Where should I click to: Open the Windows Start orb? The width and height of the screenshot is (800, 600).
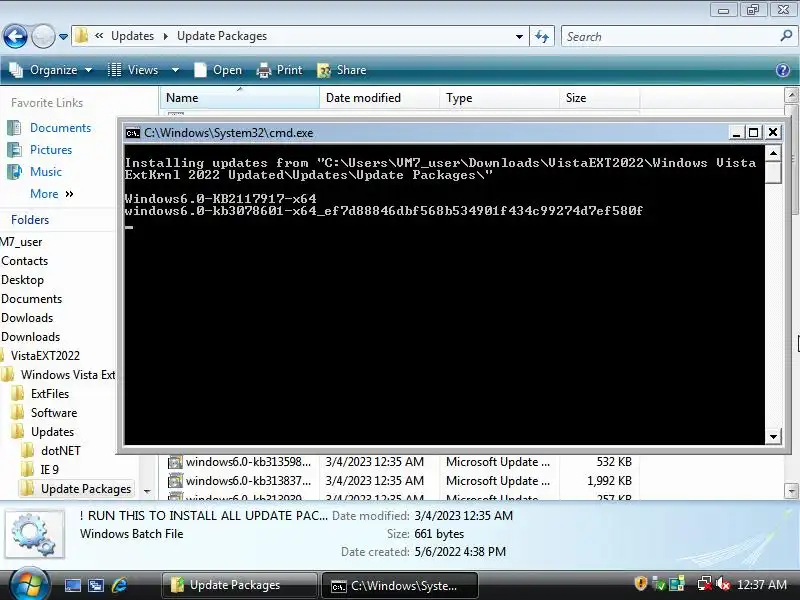(x=29, y=584)
